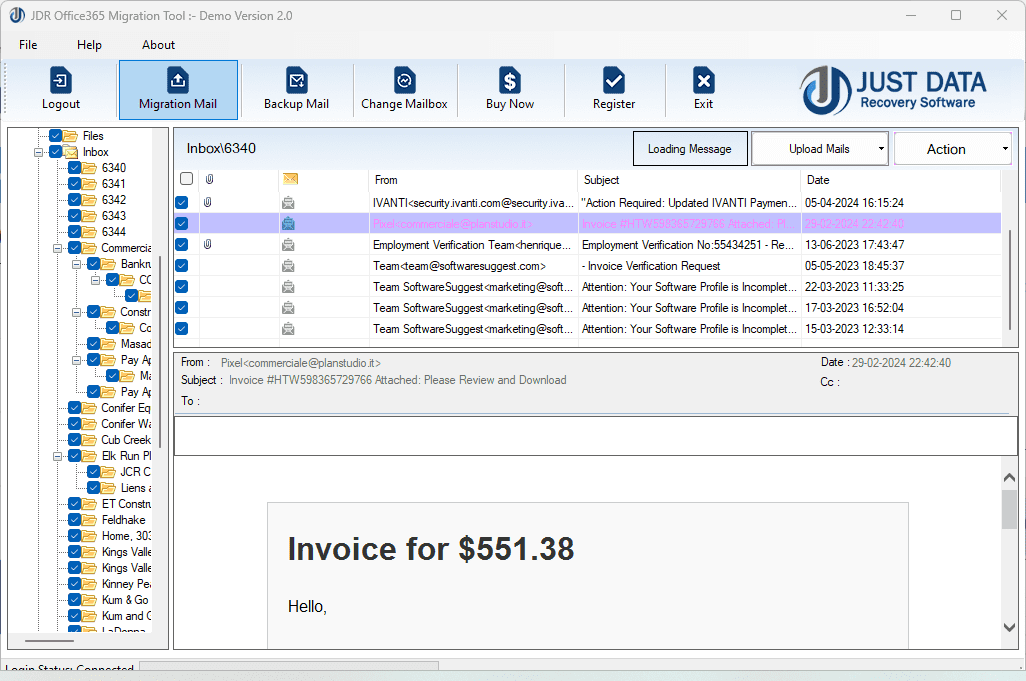Image resolution: width=1026 pixels, height=681 pixels.
Task: Select the Logout icon
Action: [x=60, y=89]
